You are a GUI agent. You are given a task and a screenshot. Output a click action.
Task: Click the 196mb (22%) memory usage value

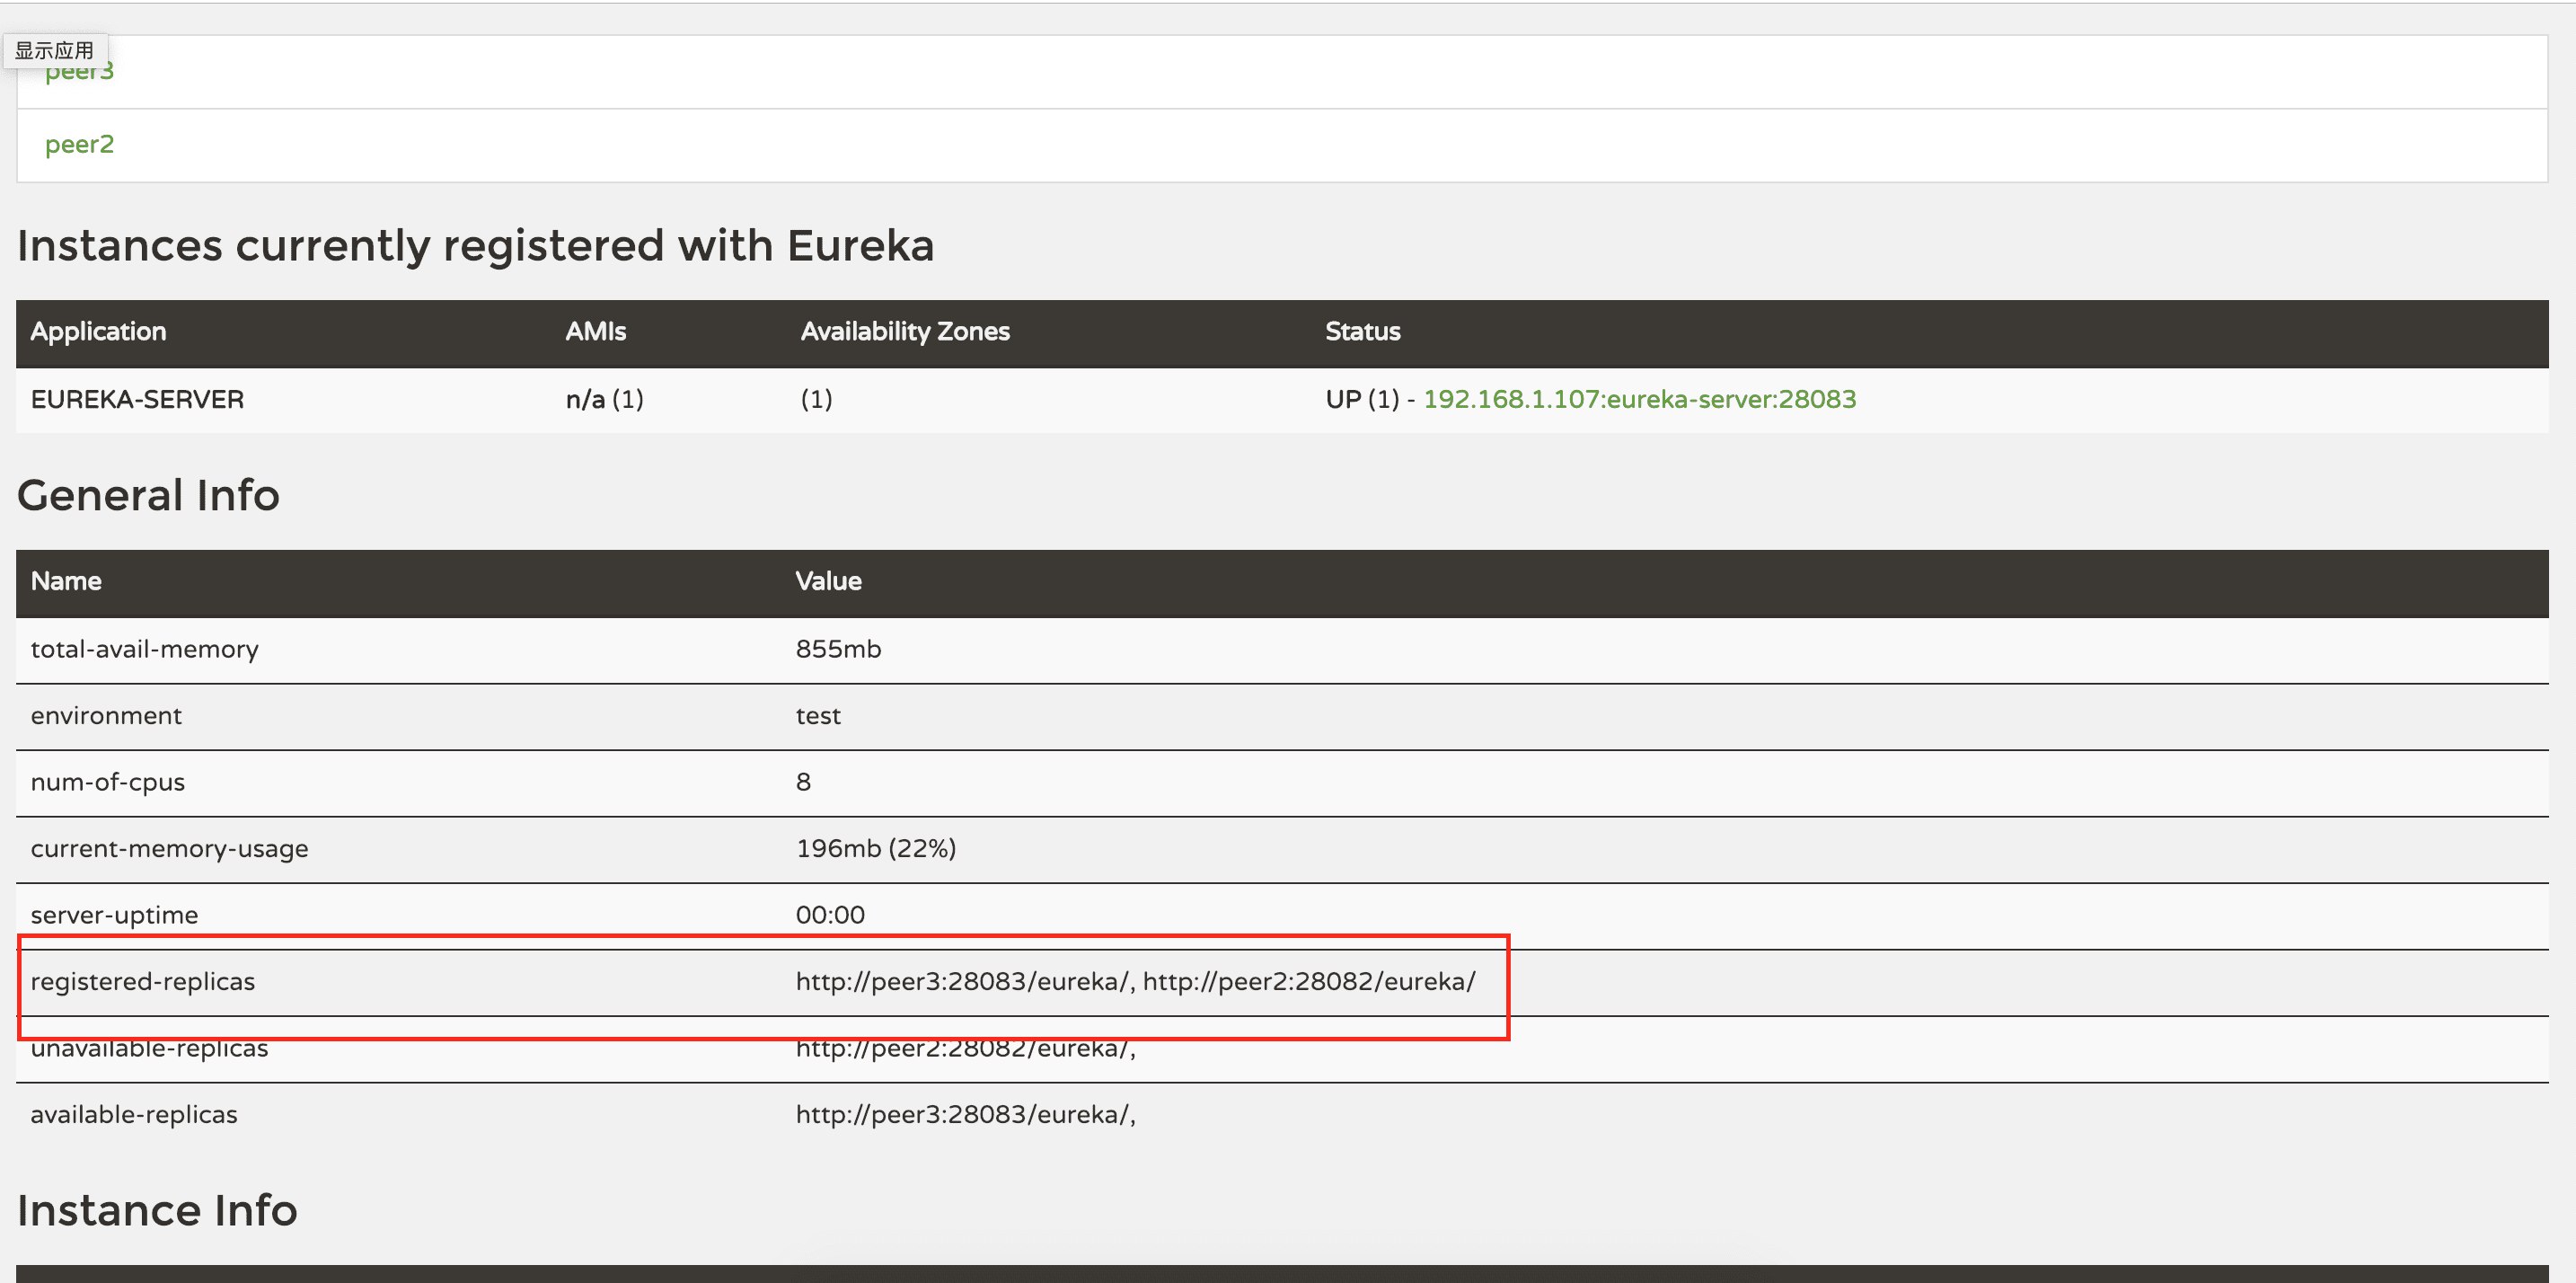click(x=875, y=849)
